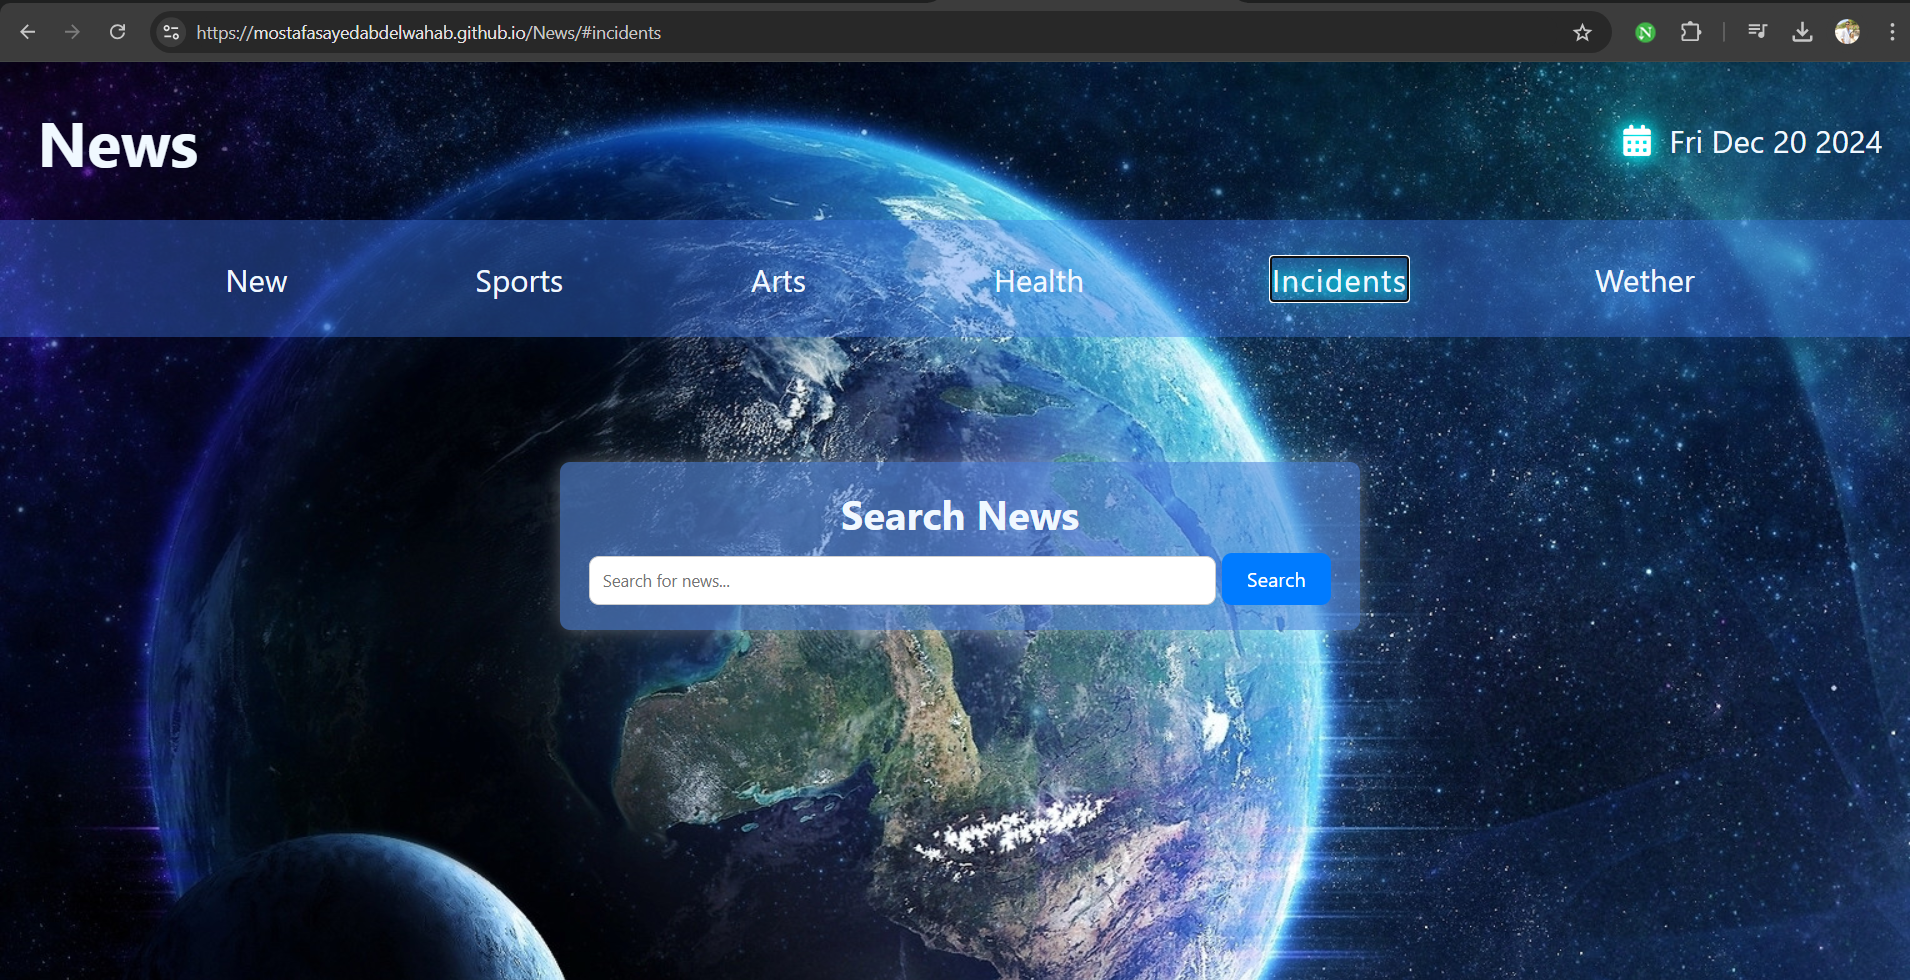This screenshot has height=980, width=1910.
Task: Focus the Search for news field
Action: (902, 581)
